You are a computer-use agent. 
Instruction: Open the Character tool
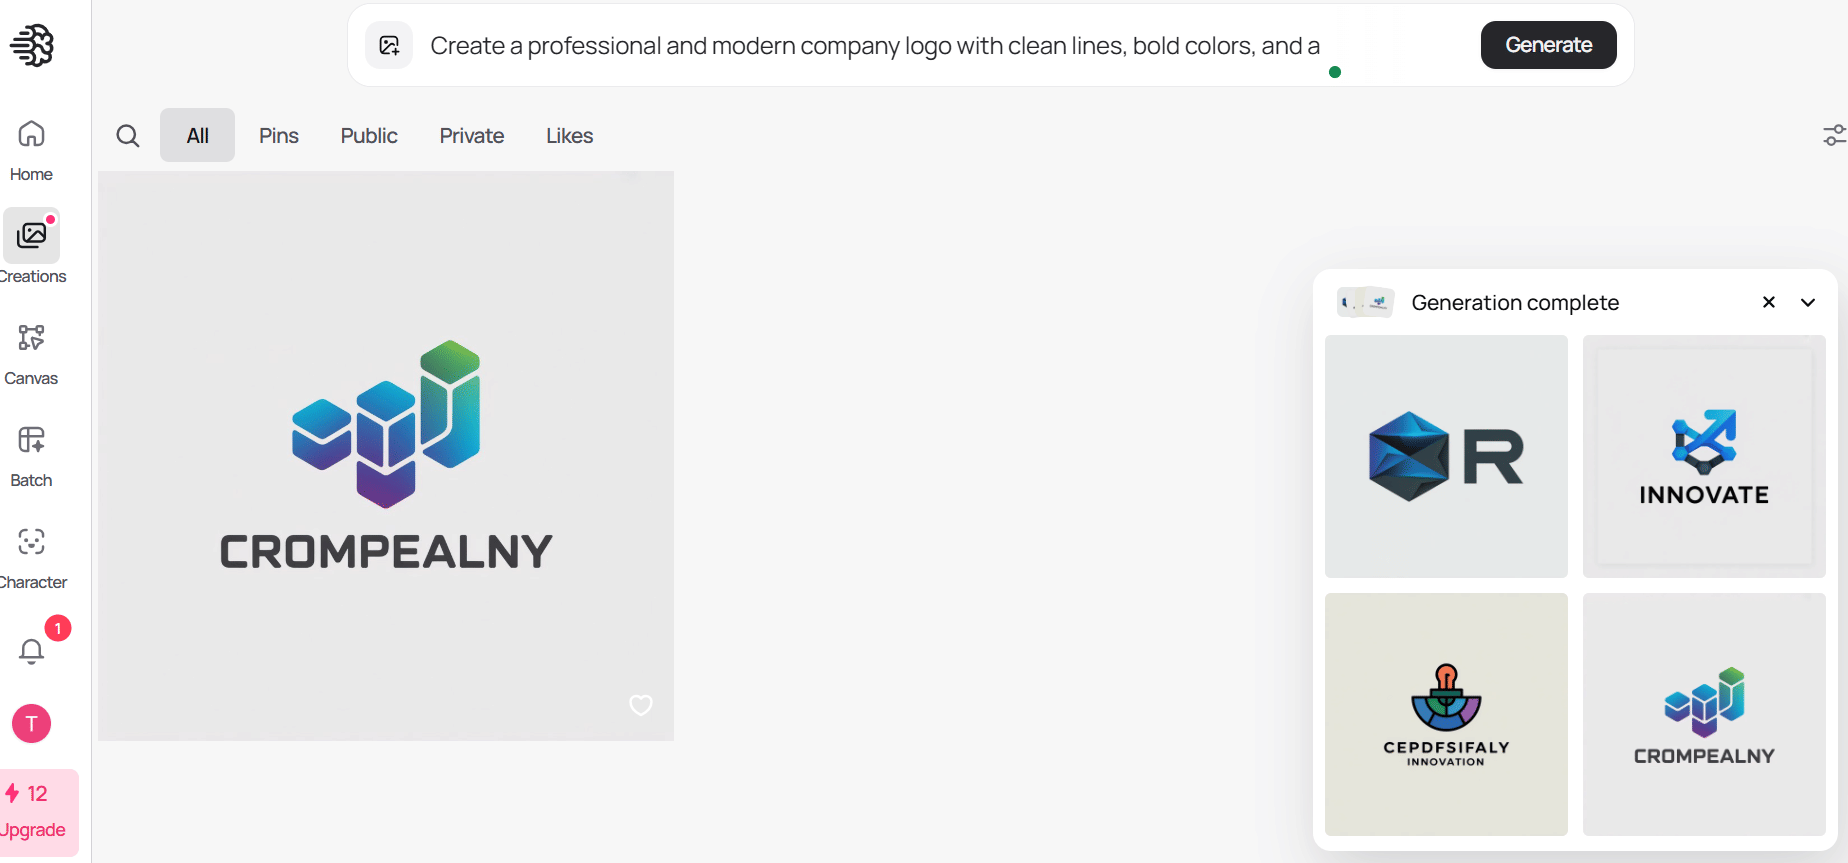31,555
